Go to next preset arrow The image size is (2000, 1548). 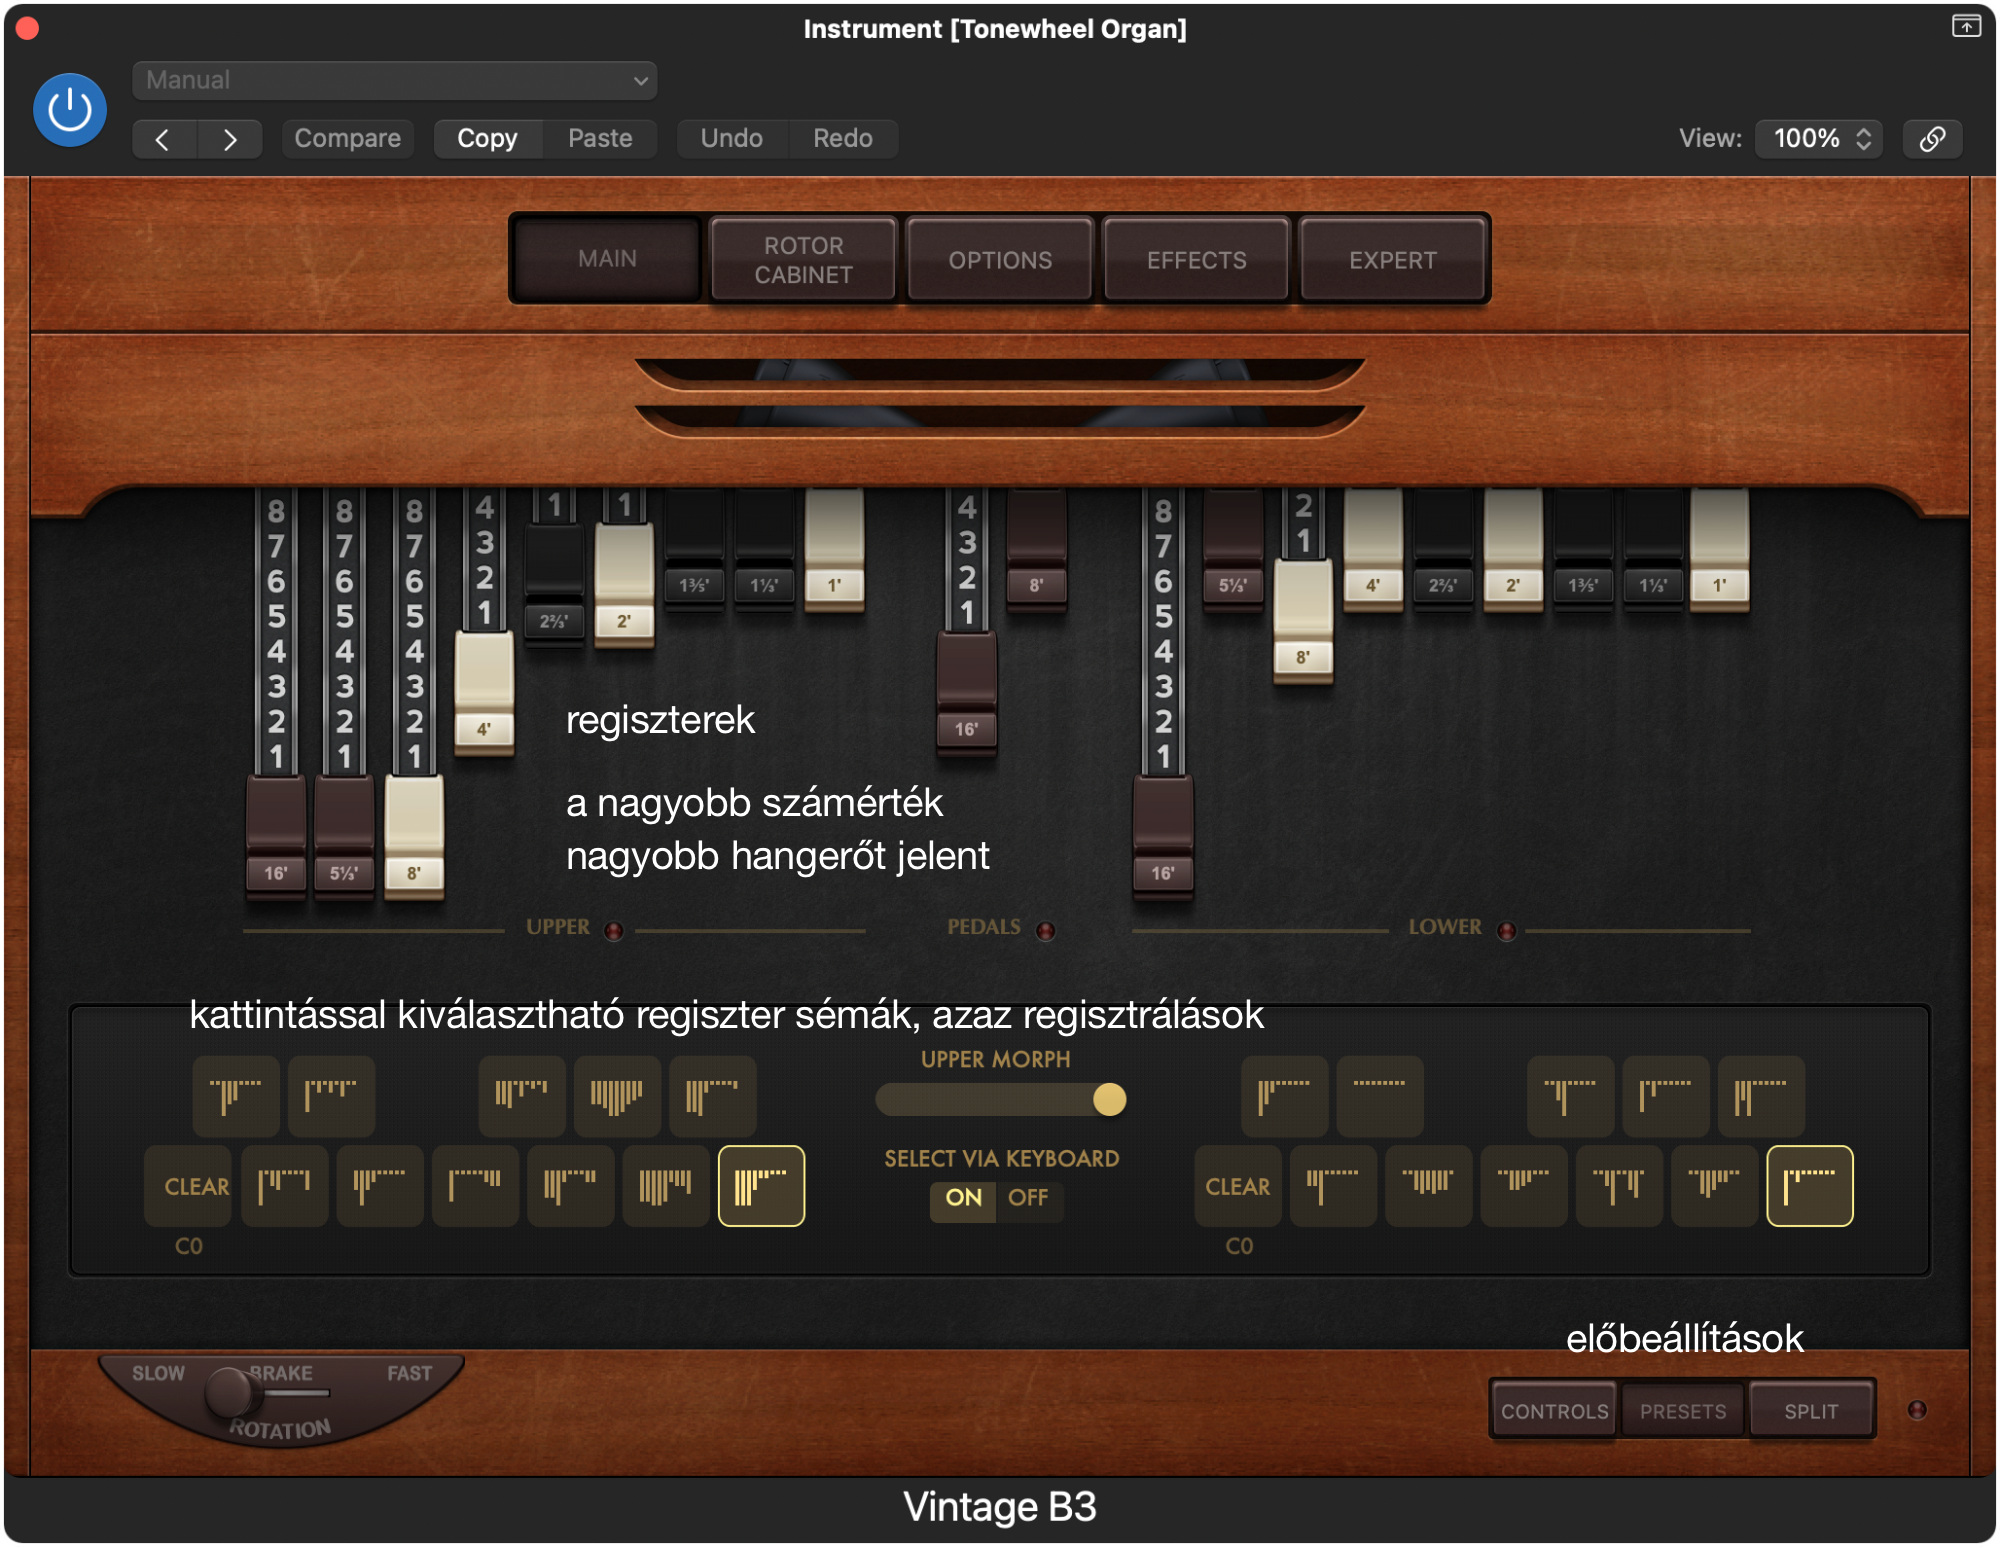230,139
